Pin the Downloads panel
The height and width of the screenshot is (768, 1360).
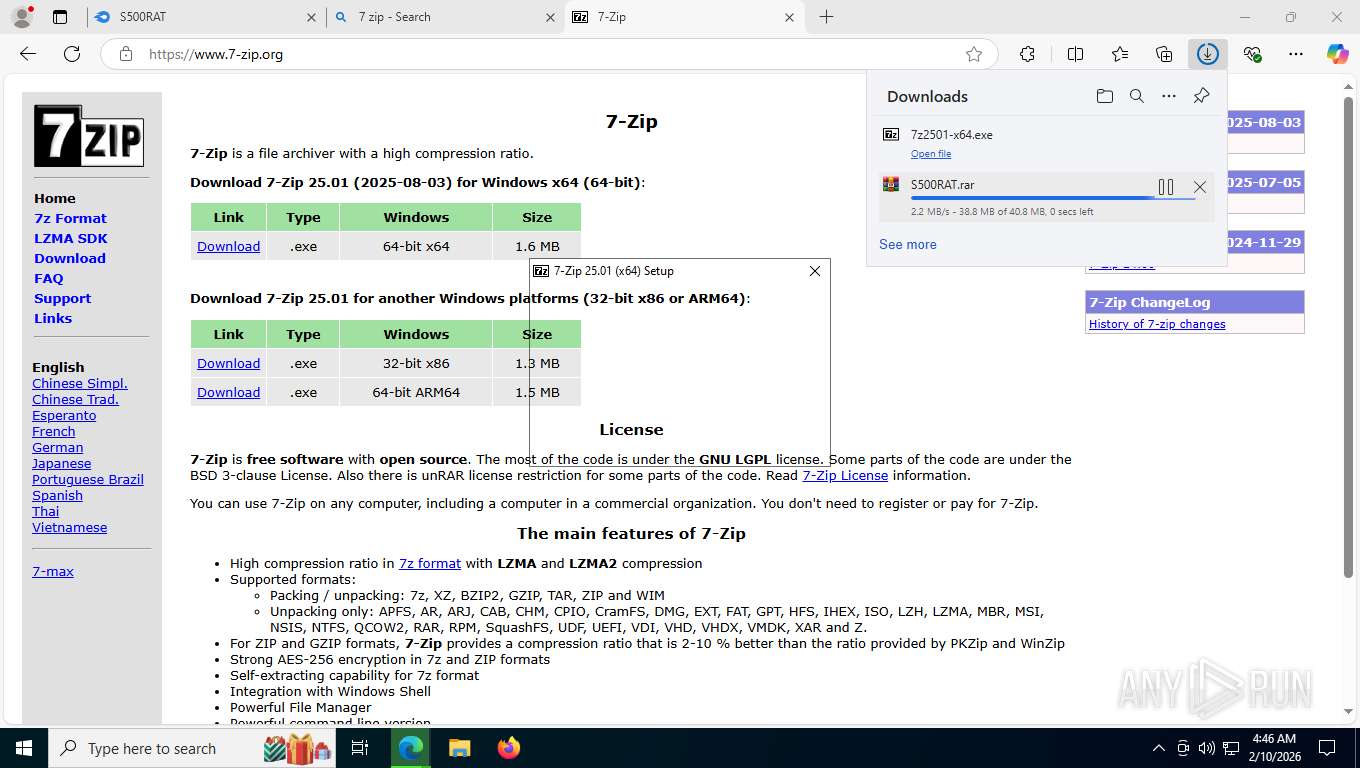pyautogui.click(x=1201, y=96)
